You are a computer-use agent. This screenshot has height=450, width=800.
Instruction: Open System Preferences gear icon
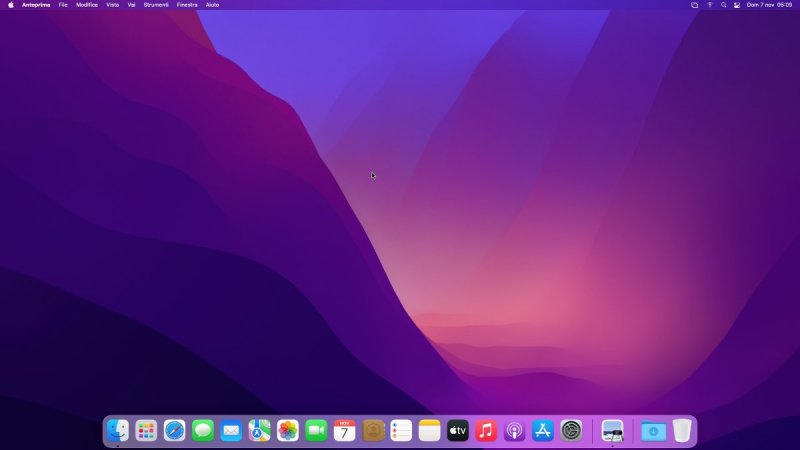pyautogui.click(x=571, y=431)
